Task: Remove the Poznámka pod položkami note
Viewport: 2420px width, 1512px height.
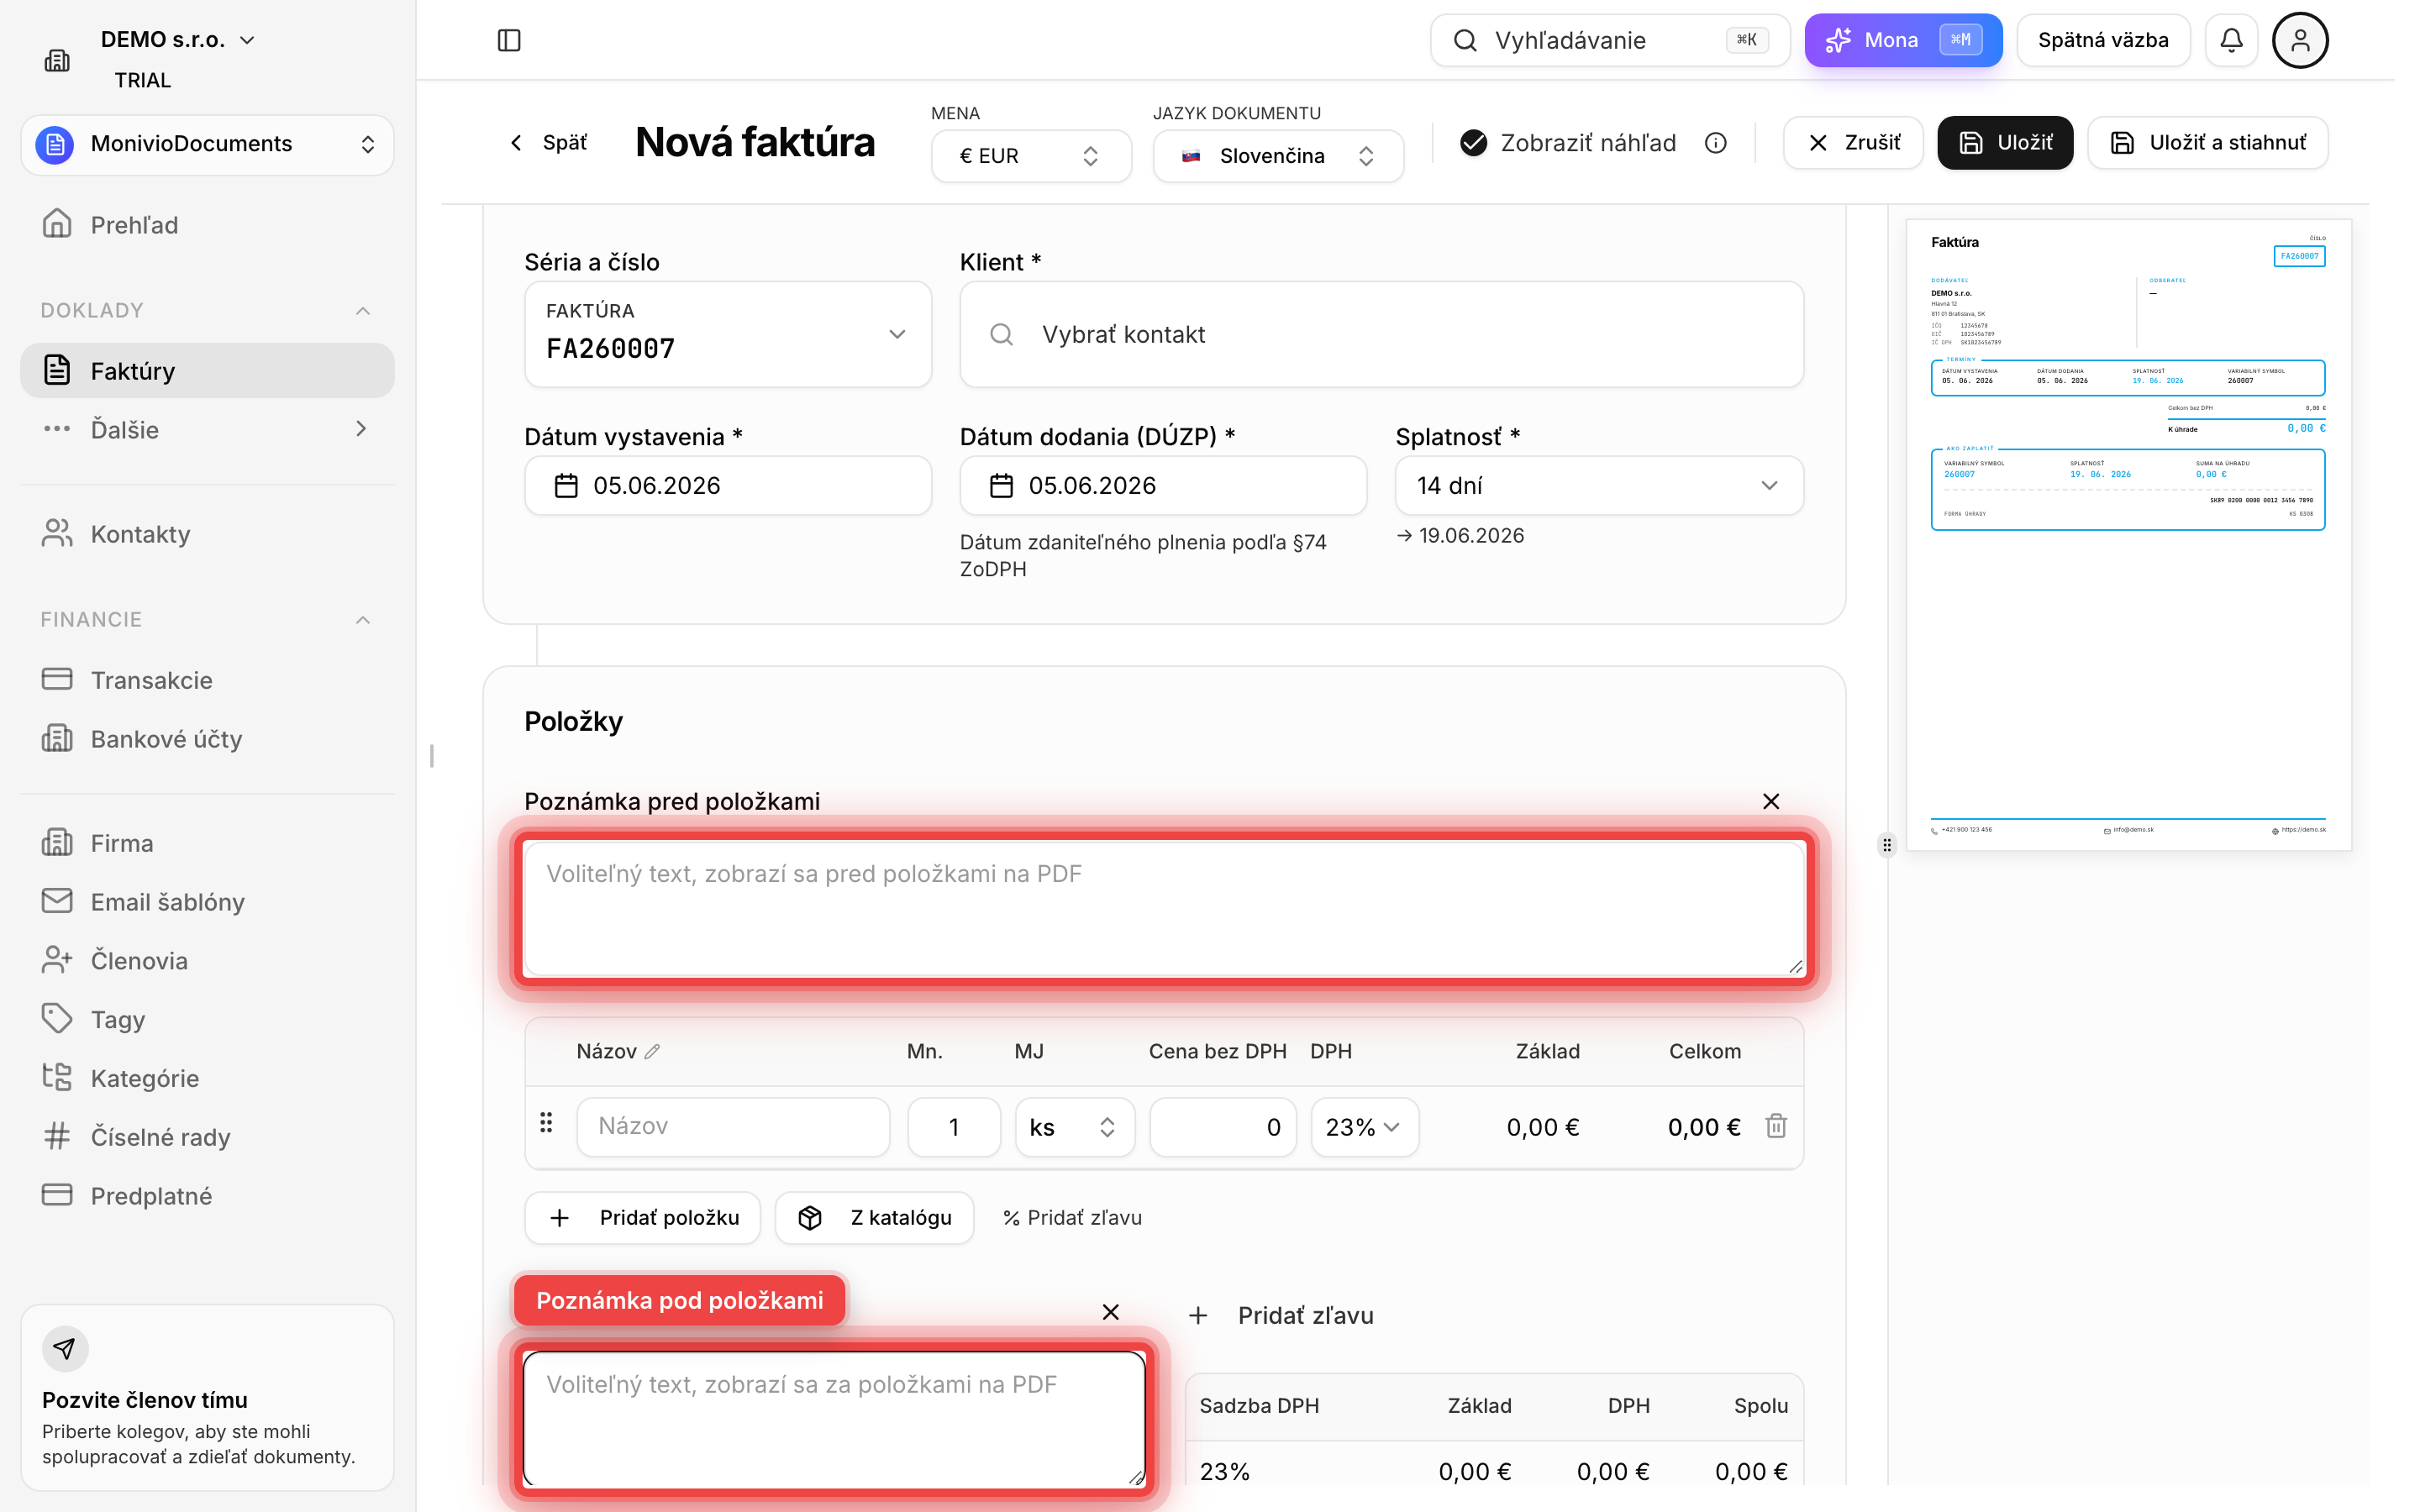Action: 1110,1312
